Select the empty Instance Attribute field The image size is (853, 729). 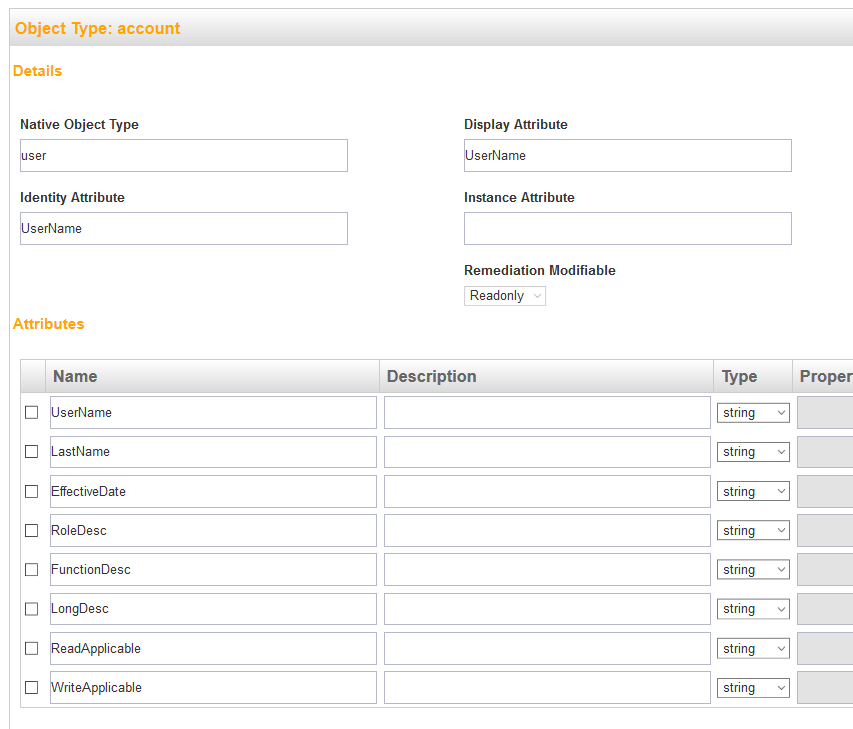tap(627, 229)
